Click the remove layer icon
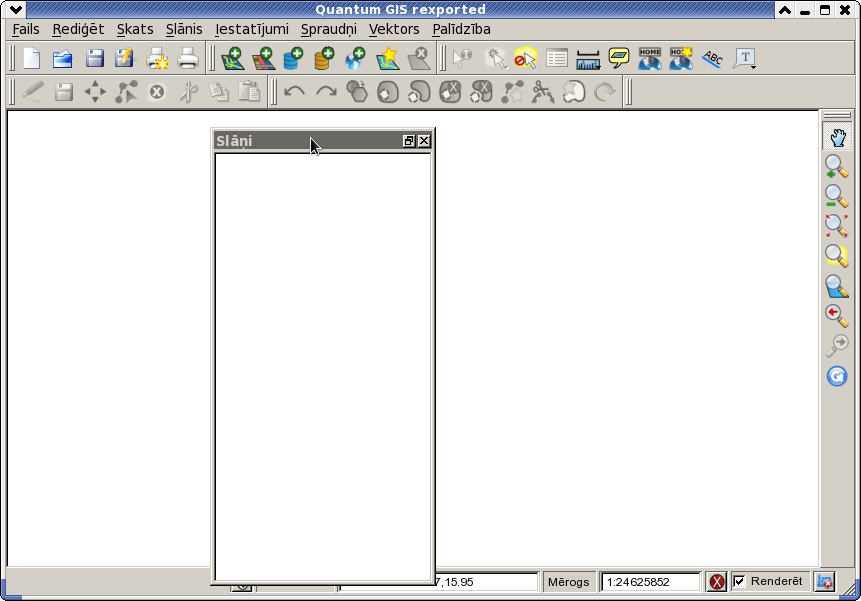 pyautogui.click(x=418, y=58)
